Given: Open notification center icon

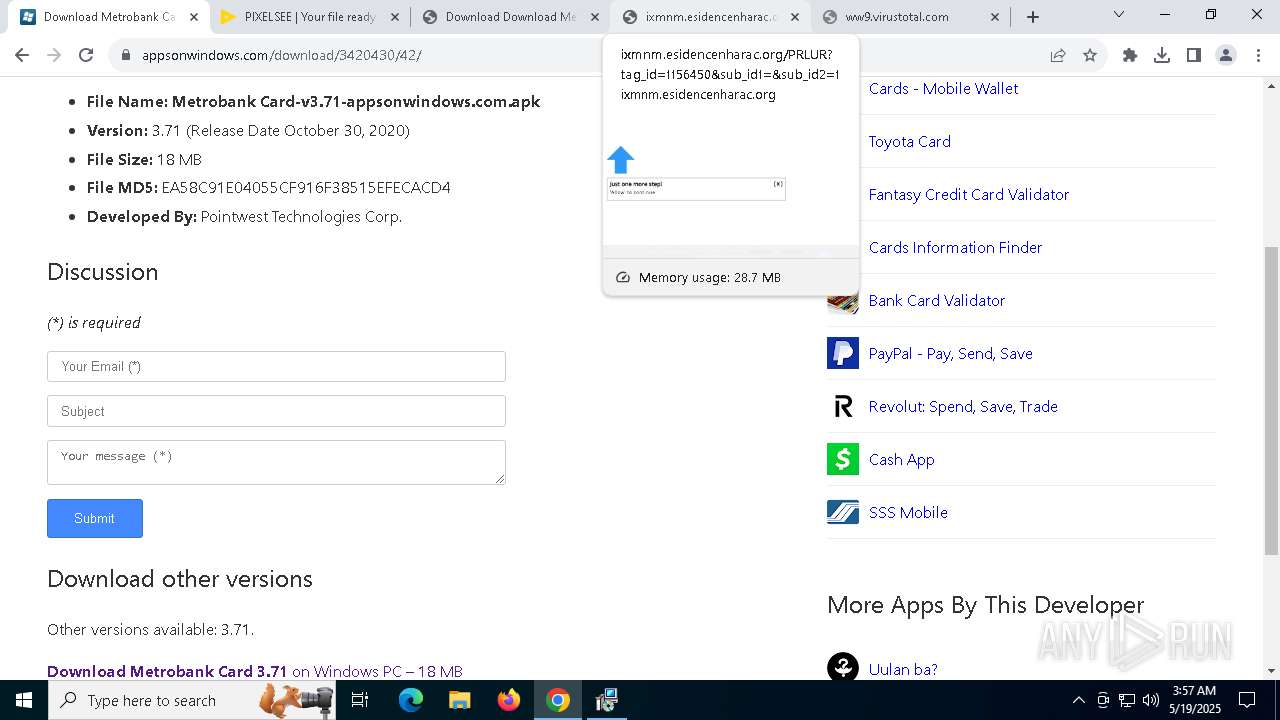Looking at the screenshot, I should [x=1248, y=700].
